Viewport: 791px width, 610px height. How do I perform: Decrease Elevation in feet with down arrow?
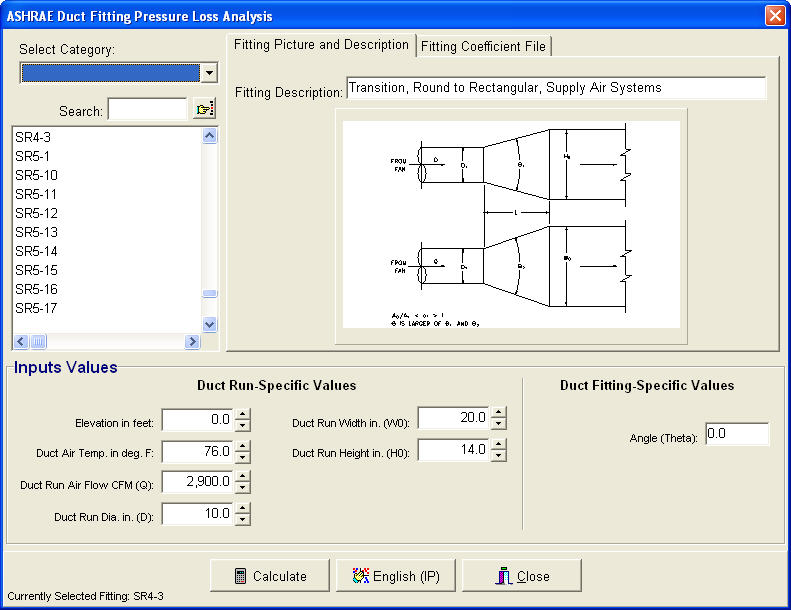coord(243,425)
